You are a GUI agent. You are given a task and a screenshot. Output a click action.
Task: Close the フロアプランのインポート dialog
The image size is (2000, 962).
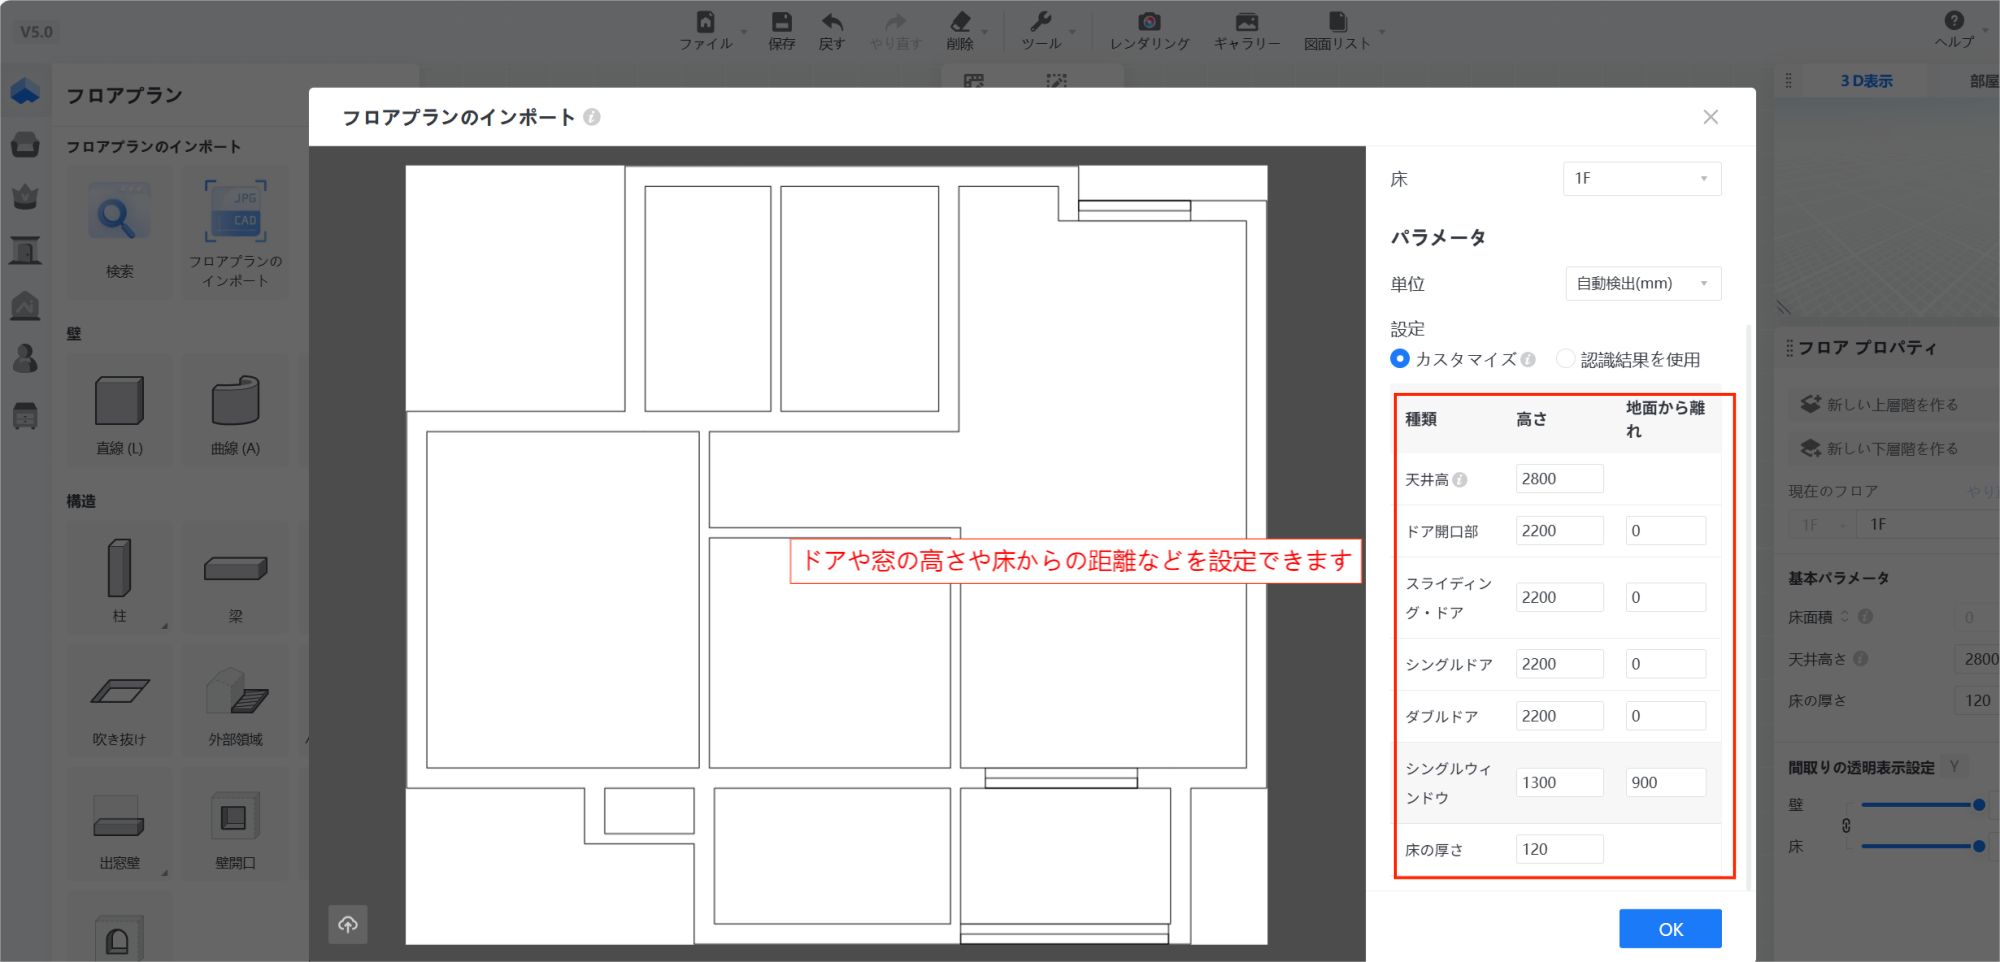1711,117
